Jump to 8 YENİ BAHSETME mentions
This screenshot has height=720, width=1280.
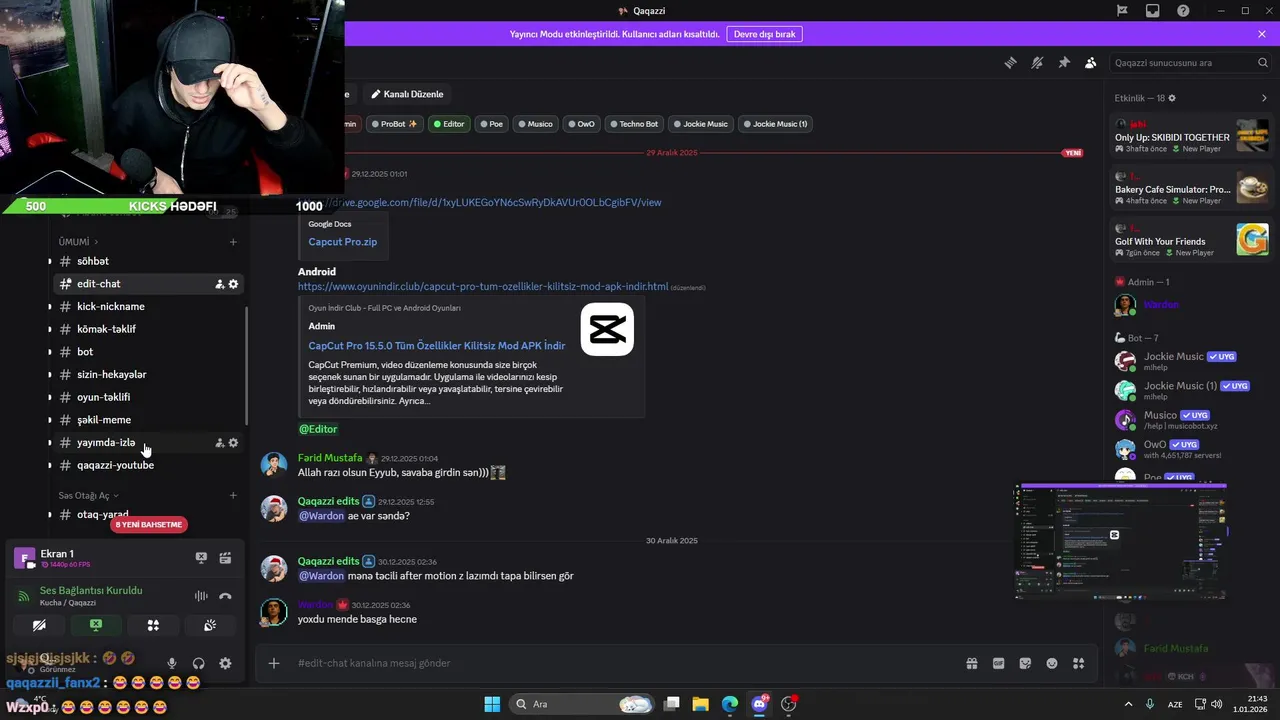tap(149, 524)
